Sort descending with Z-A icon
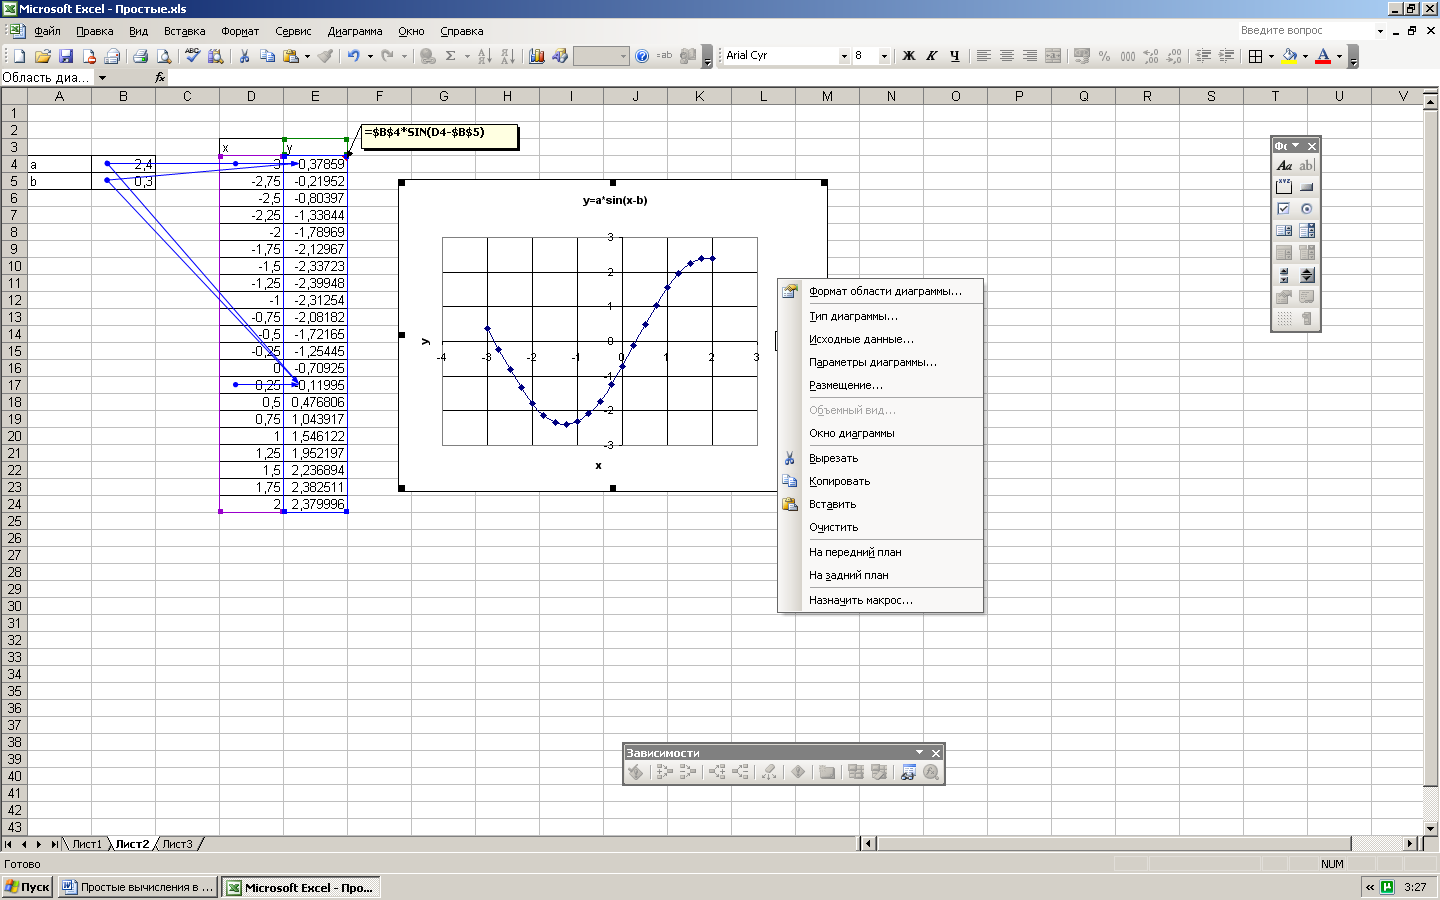Screen dimensions: 1440x900 (508, 56)
